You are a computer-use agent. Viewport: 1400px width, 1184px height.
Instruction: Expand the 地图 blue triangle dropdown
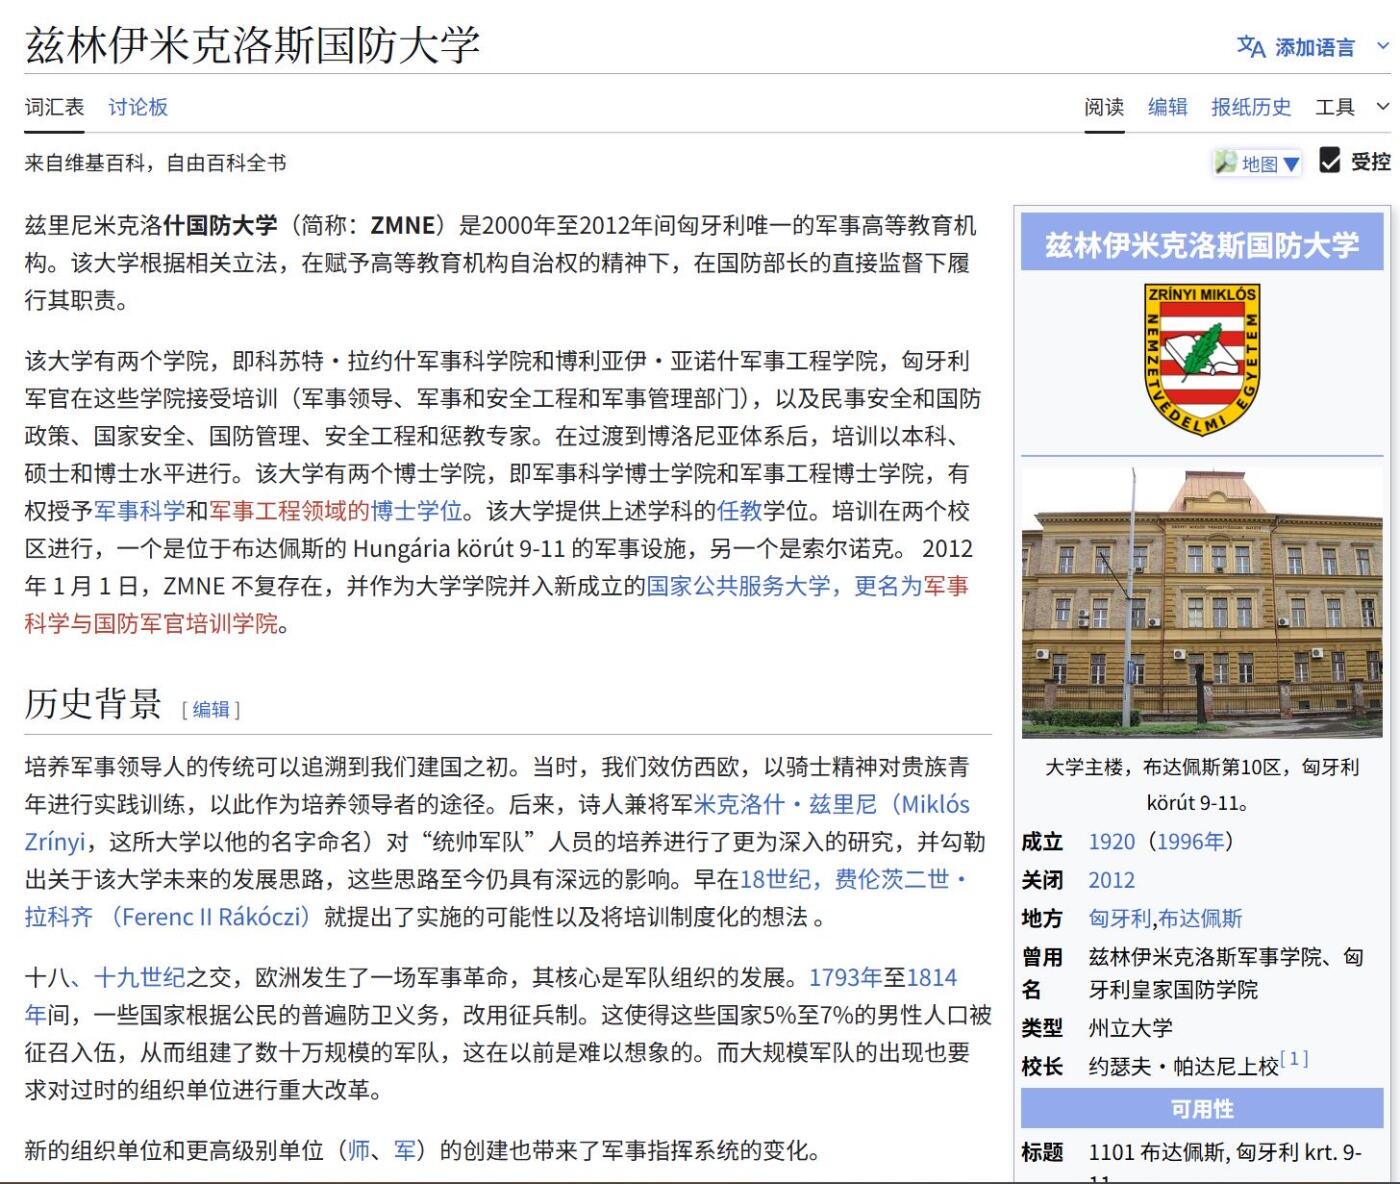tap(1291, 164)
